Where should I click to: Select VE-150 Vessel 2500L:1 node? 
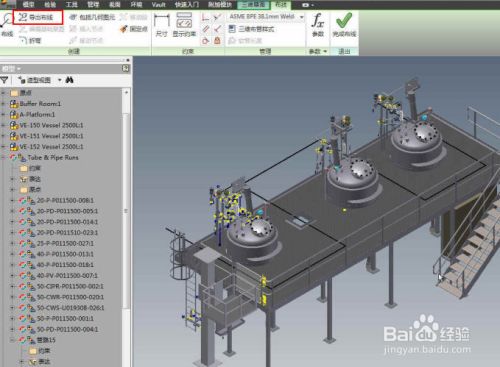[52, 125]
